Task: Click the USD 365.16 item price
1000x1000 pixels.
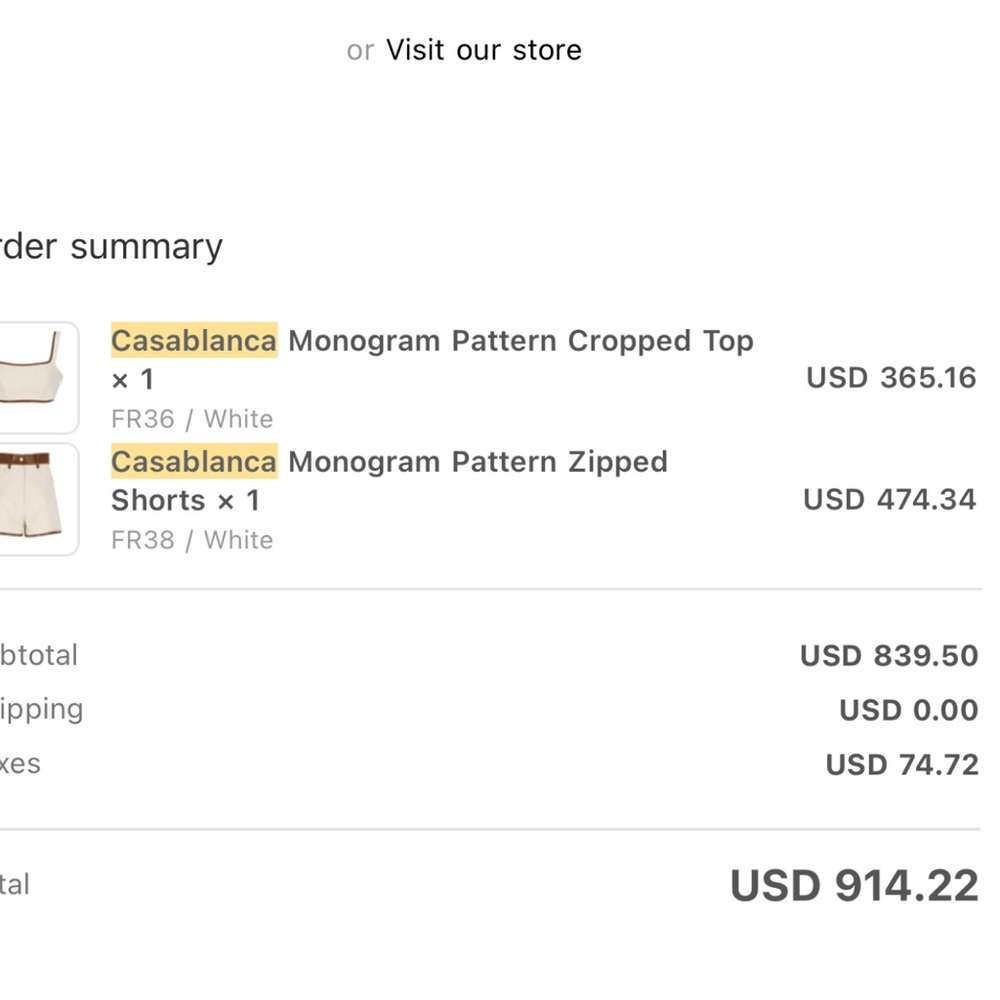Action: [x=890, y=378]
